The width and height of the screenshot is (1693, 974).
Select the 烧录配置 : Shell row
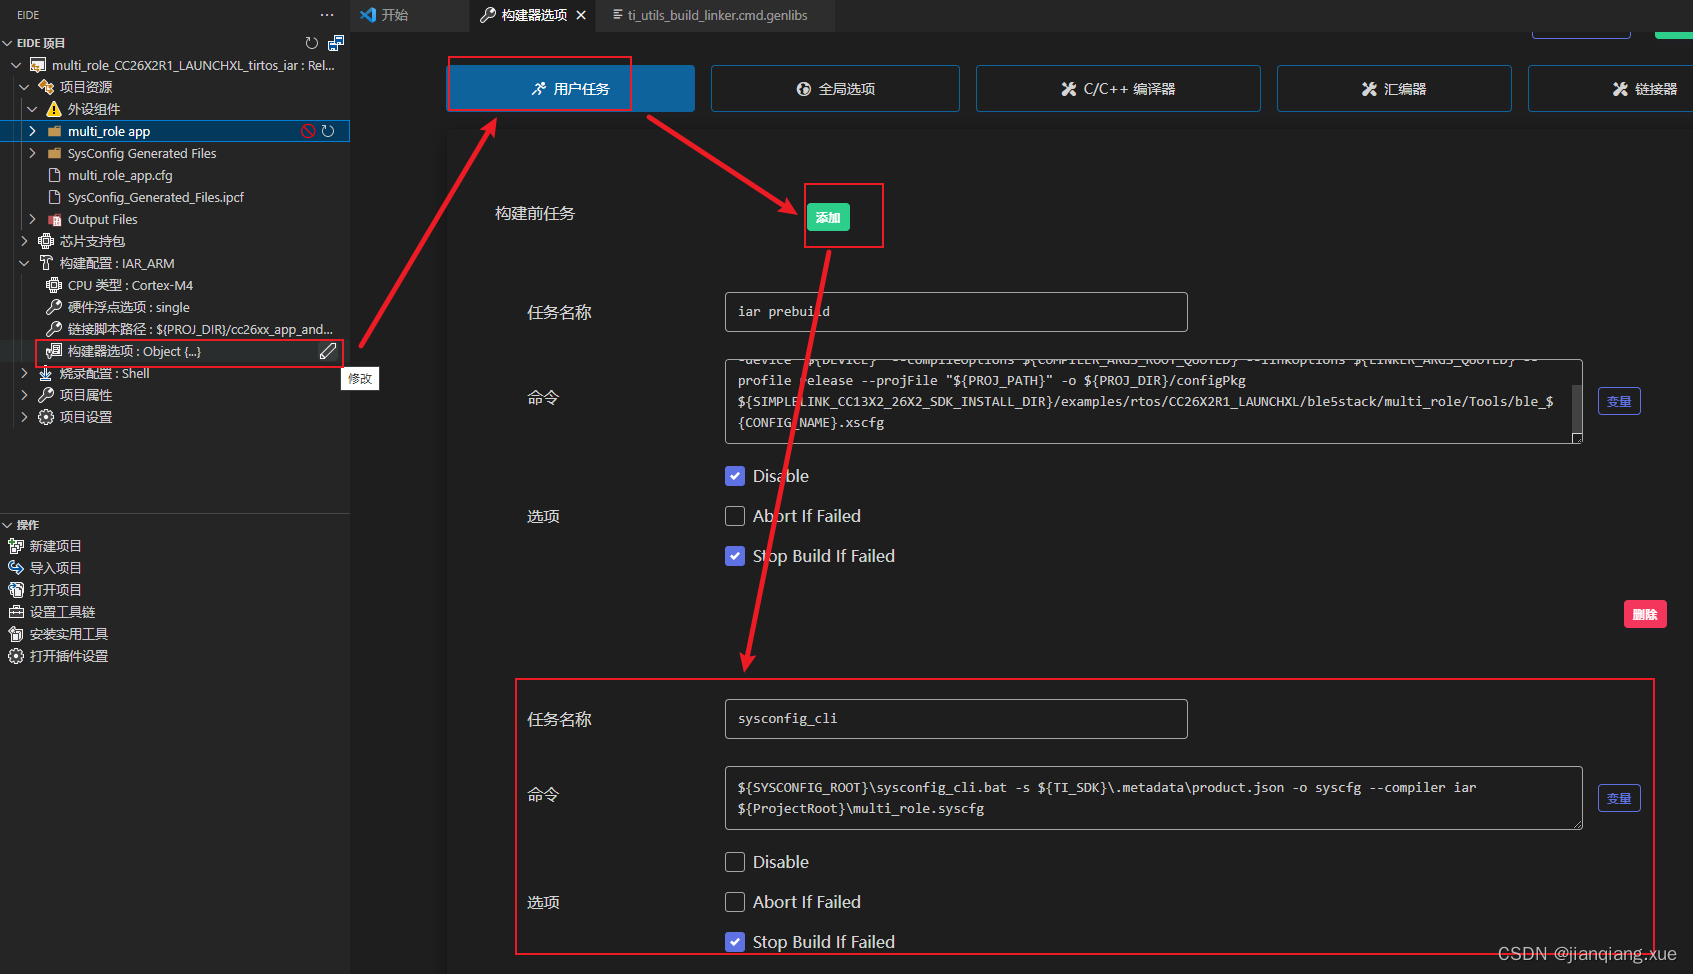175,373
